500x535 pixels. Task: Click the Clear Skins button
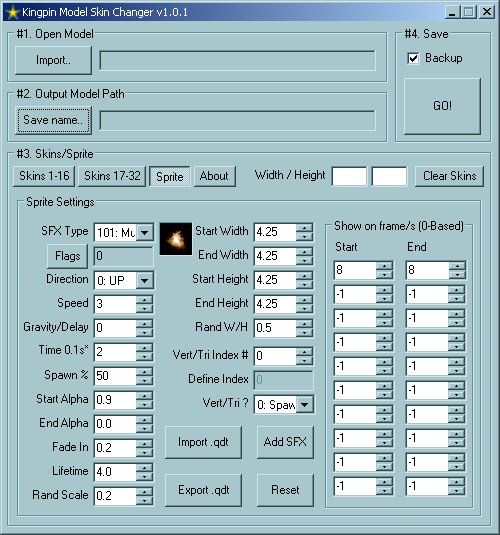click(449, 176)
